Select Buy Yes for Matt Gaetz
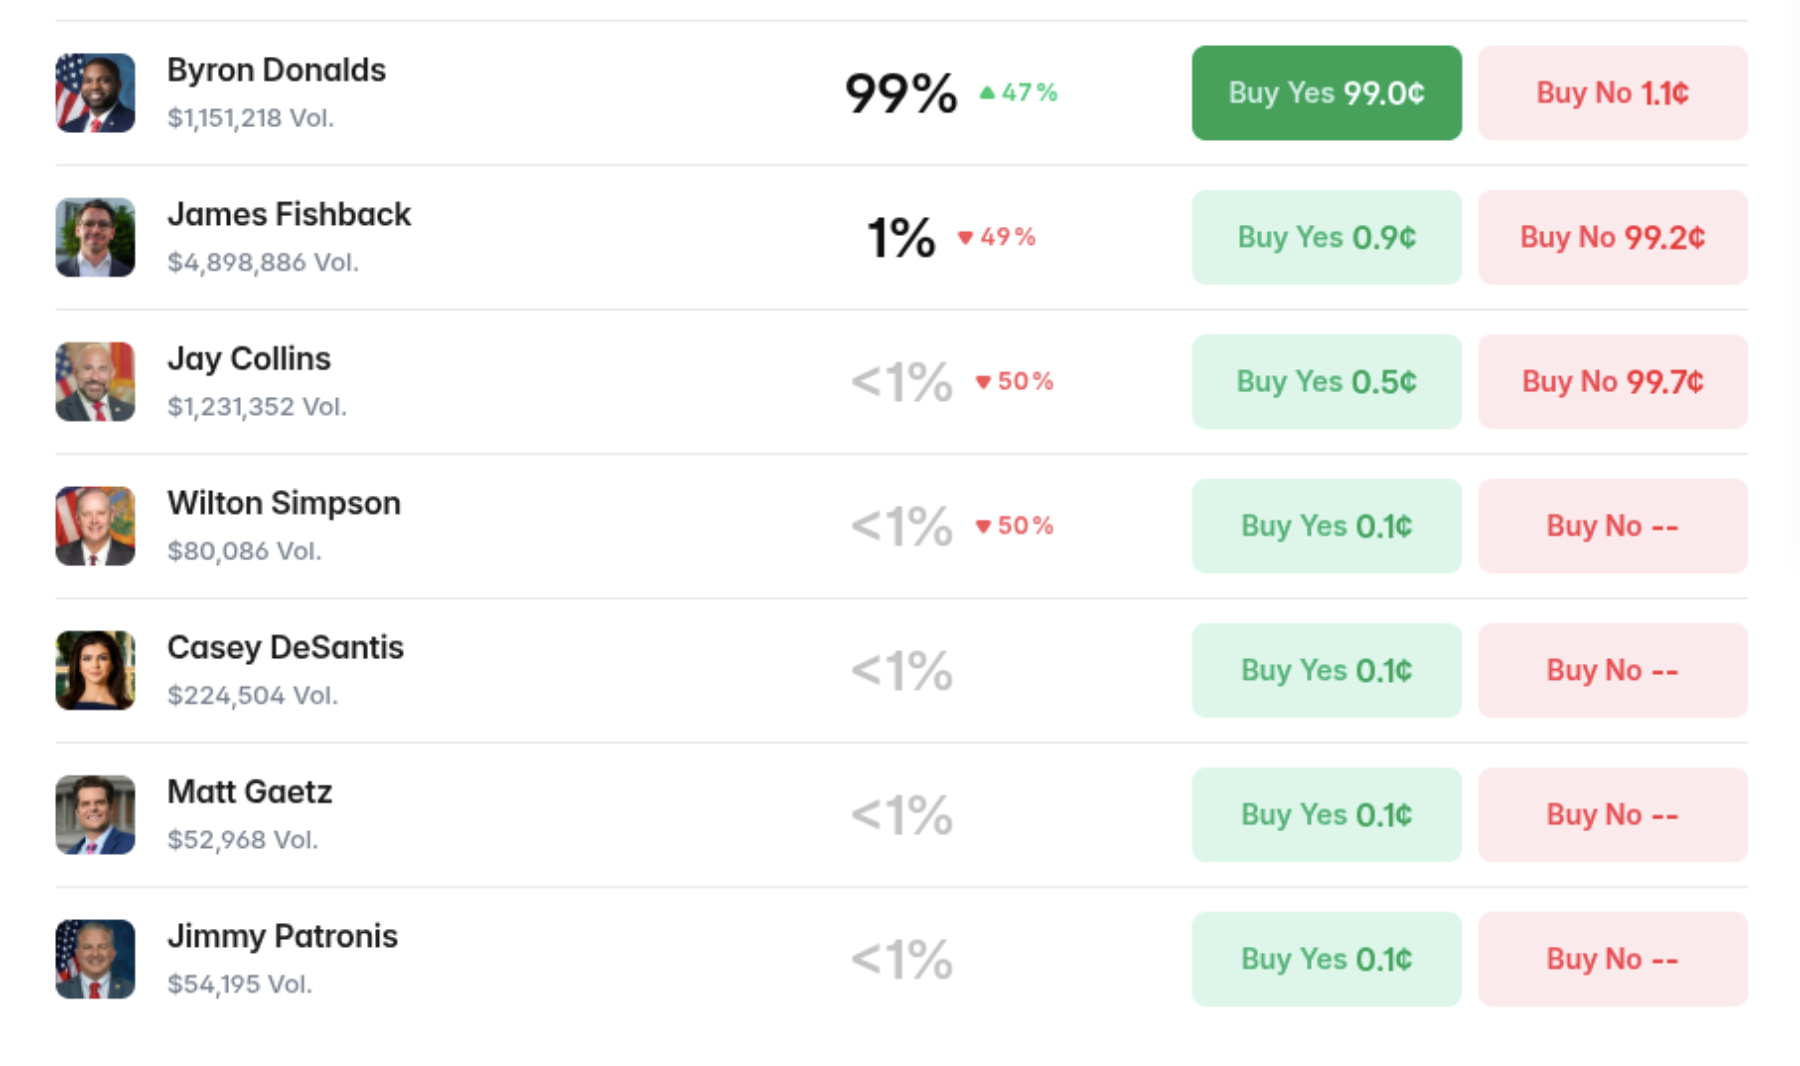The height and width of the screenshot is (1066, 1800). click(x=1326, y=815)
